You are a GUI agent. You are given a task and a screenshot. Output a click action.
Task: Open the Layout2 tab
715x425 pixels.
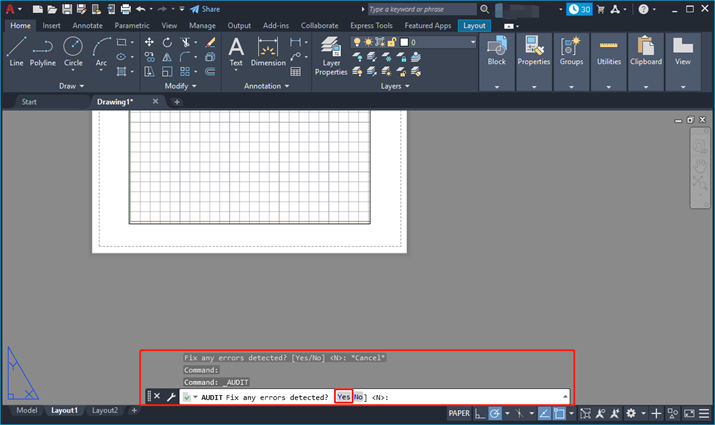[105, 411]
